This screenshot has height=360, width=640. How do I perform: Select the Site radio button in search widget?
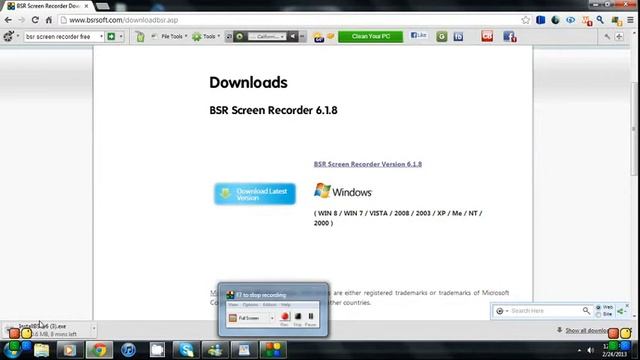pyautogui.click(x=598, y=314)
